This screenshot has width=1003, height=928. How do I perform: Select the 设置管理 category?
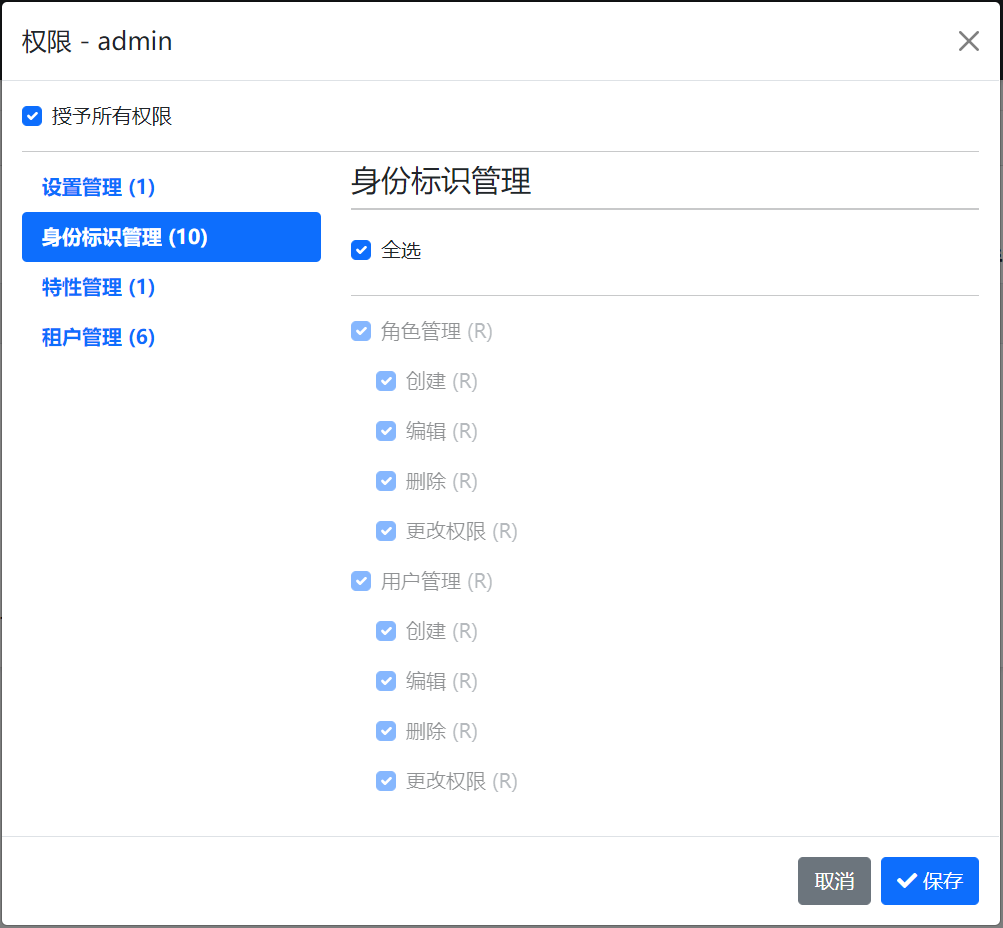pos(97,187)
